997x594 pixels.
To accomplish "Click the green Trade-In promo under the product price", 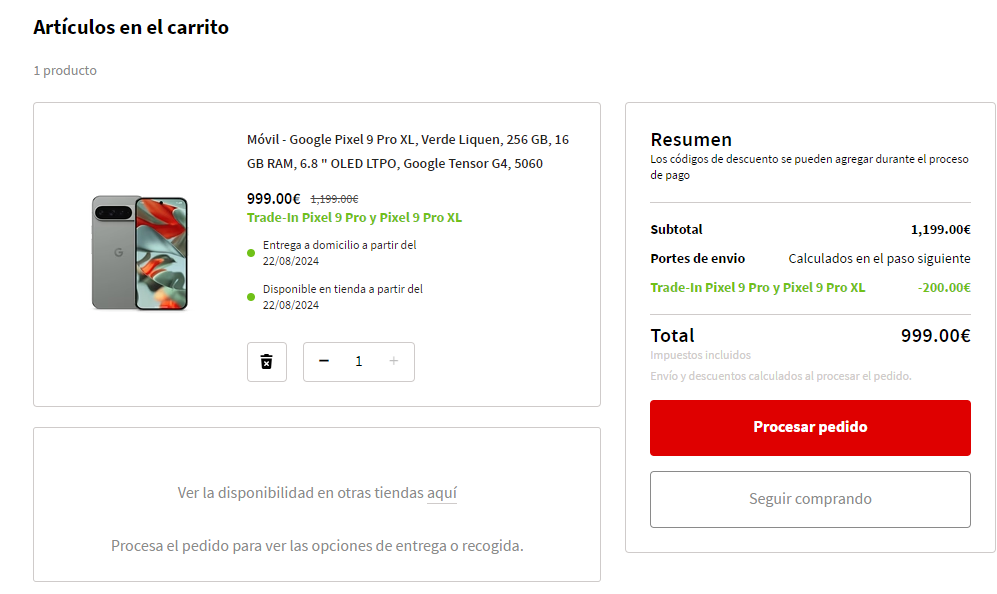I will [x=354, y=218].
